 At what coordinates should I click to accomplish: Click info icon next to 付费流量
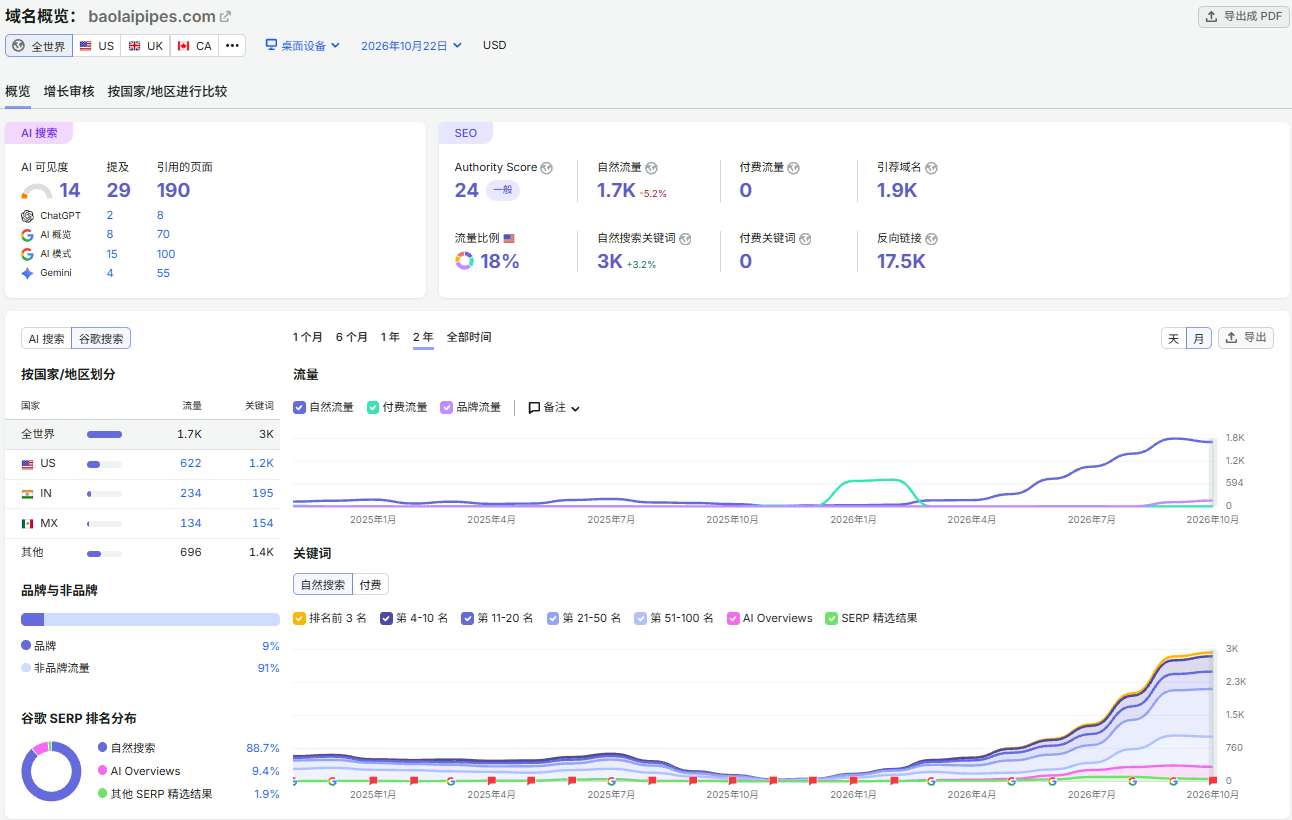[x=793, y=168]
